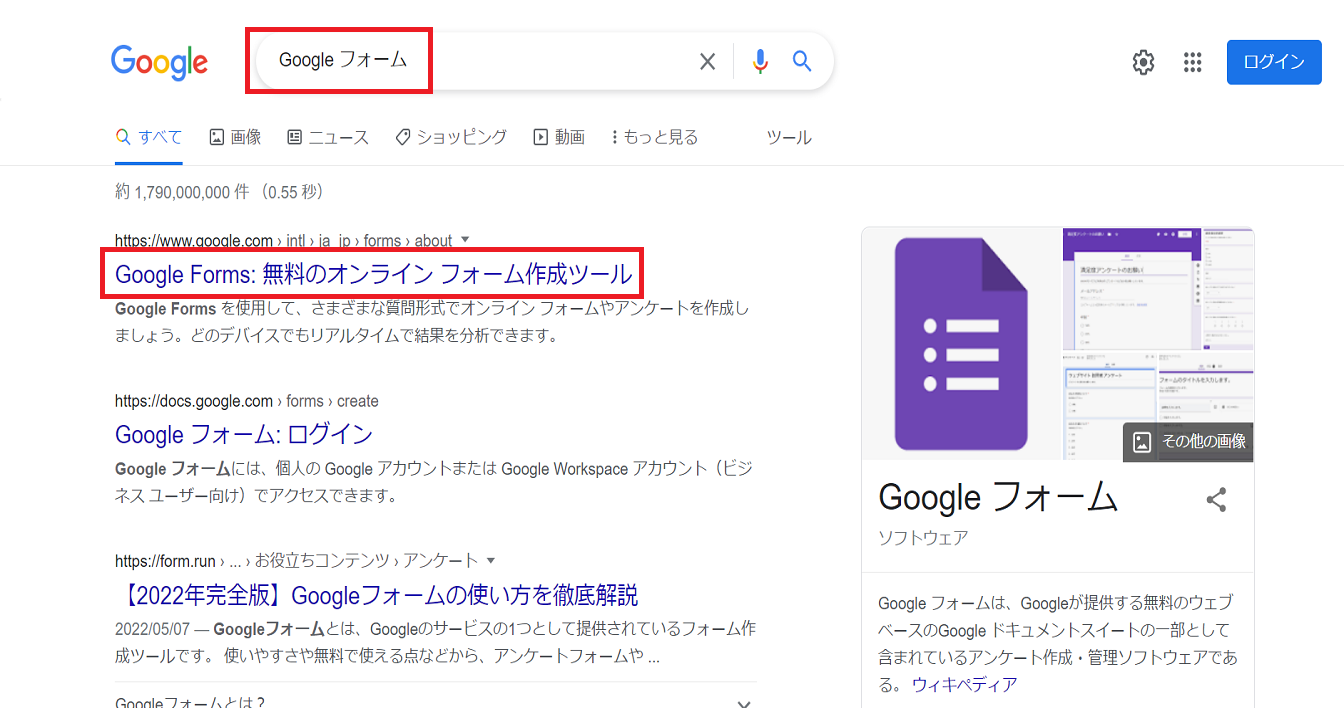This screenshot has height=708, width=1344.
Task: Click the blue magnifier search icon
Action: pos(802,62)
